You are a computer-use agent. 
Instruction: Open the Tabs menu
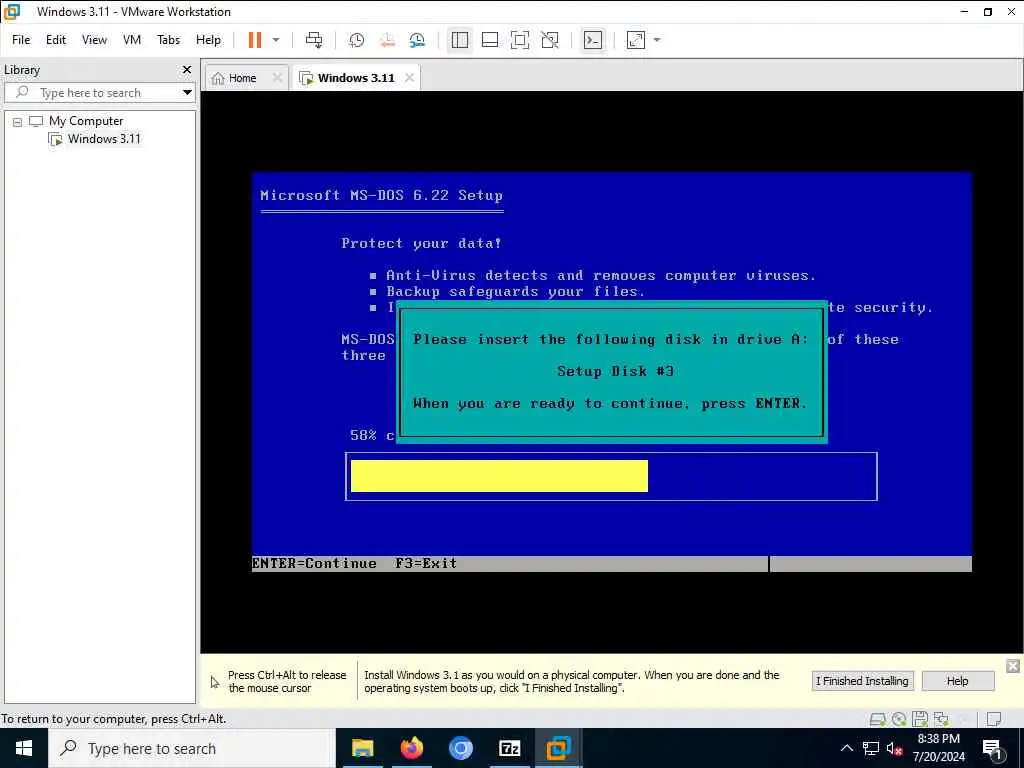[168, 40]
